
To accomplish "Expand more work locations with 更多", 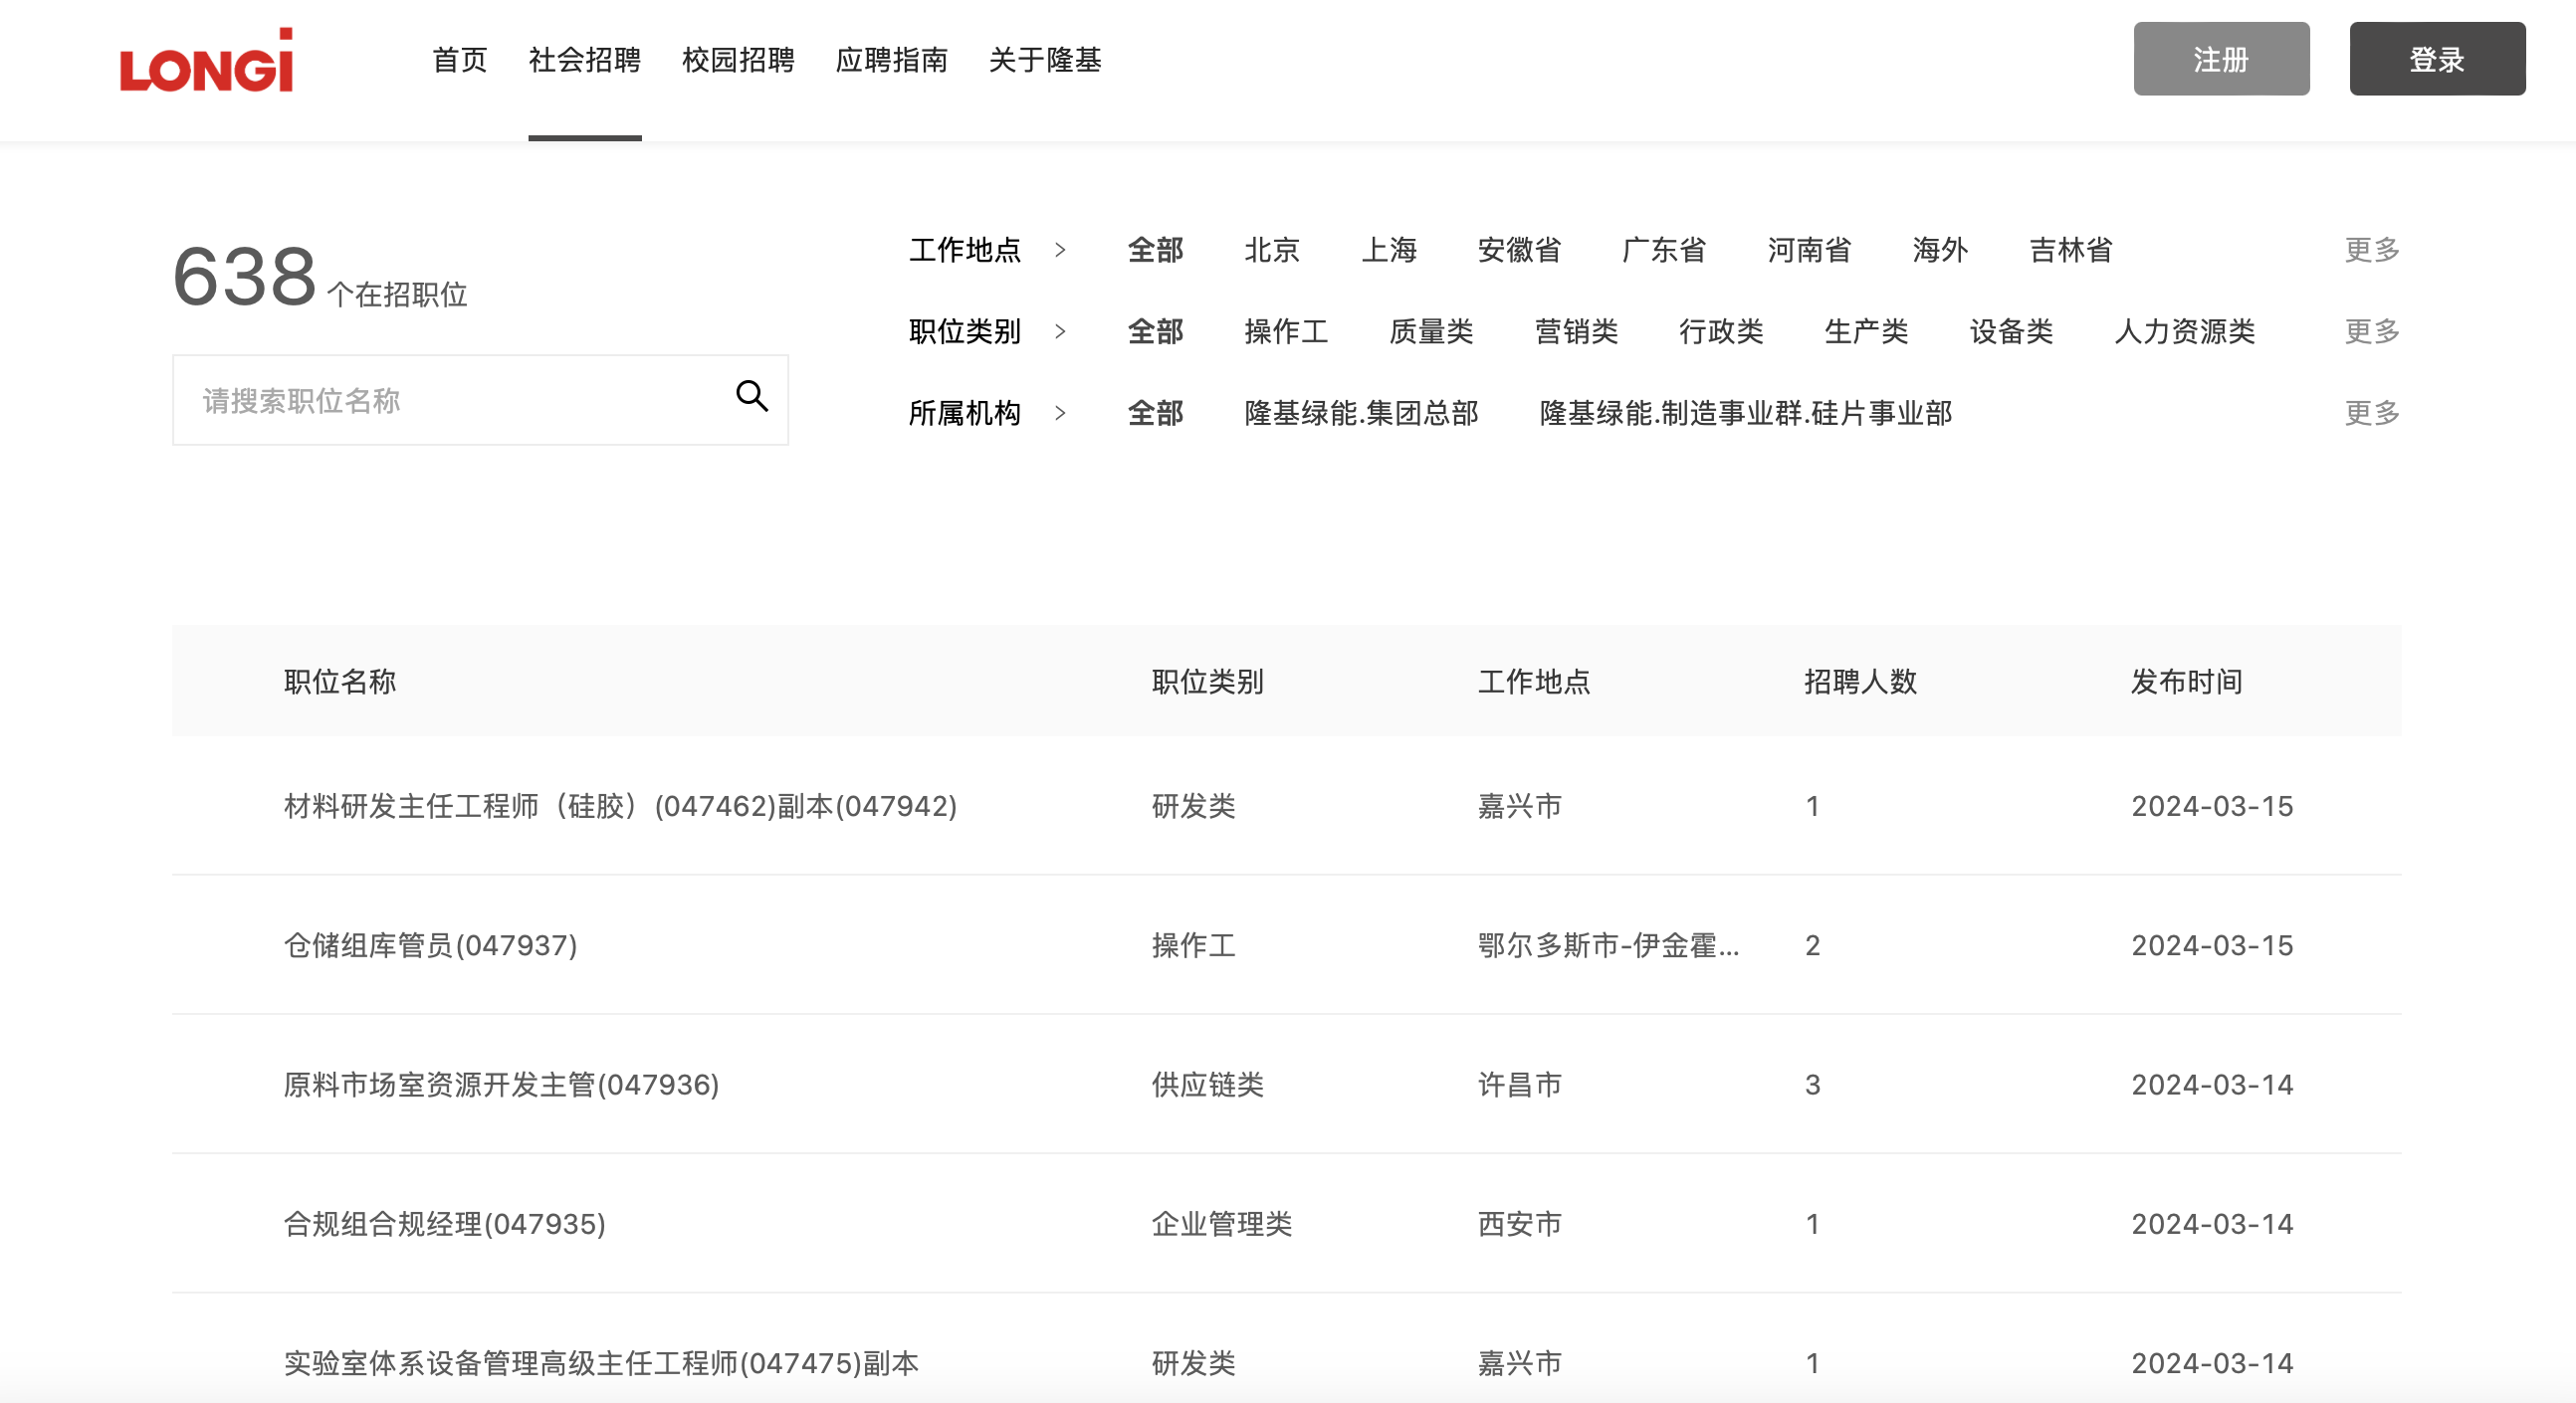I will [x=2371, y=250].
